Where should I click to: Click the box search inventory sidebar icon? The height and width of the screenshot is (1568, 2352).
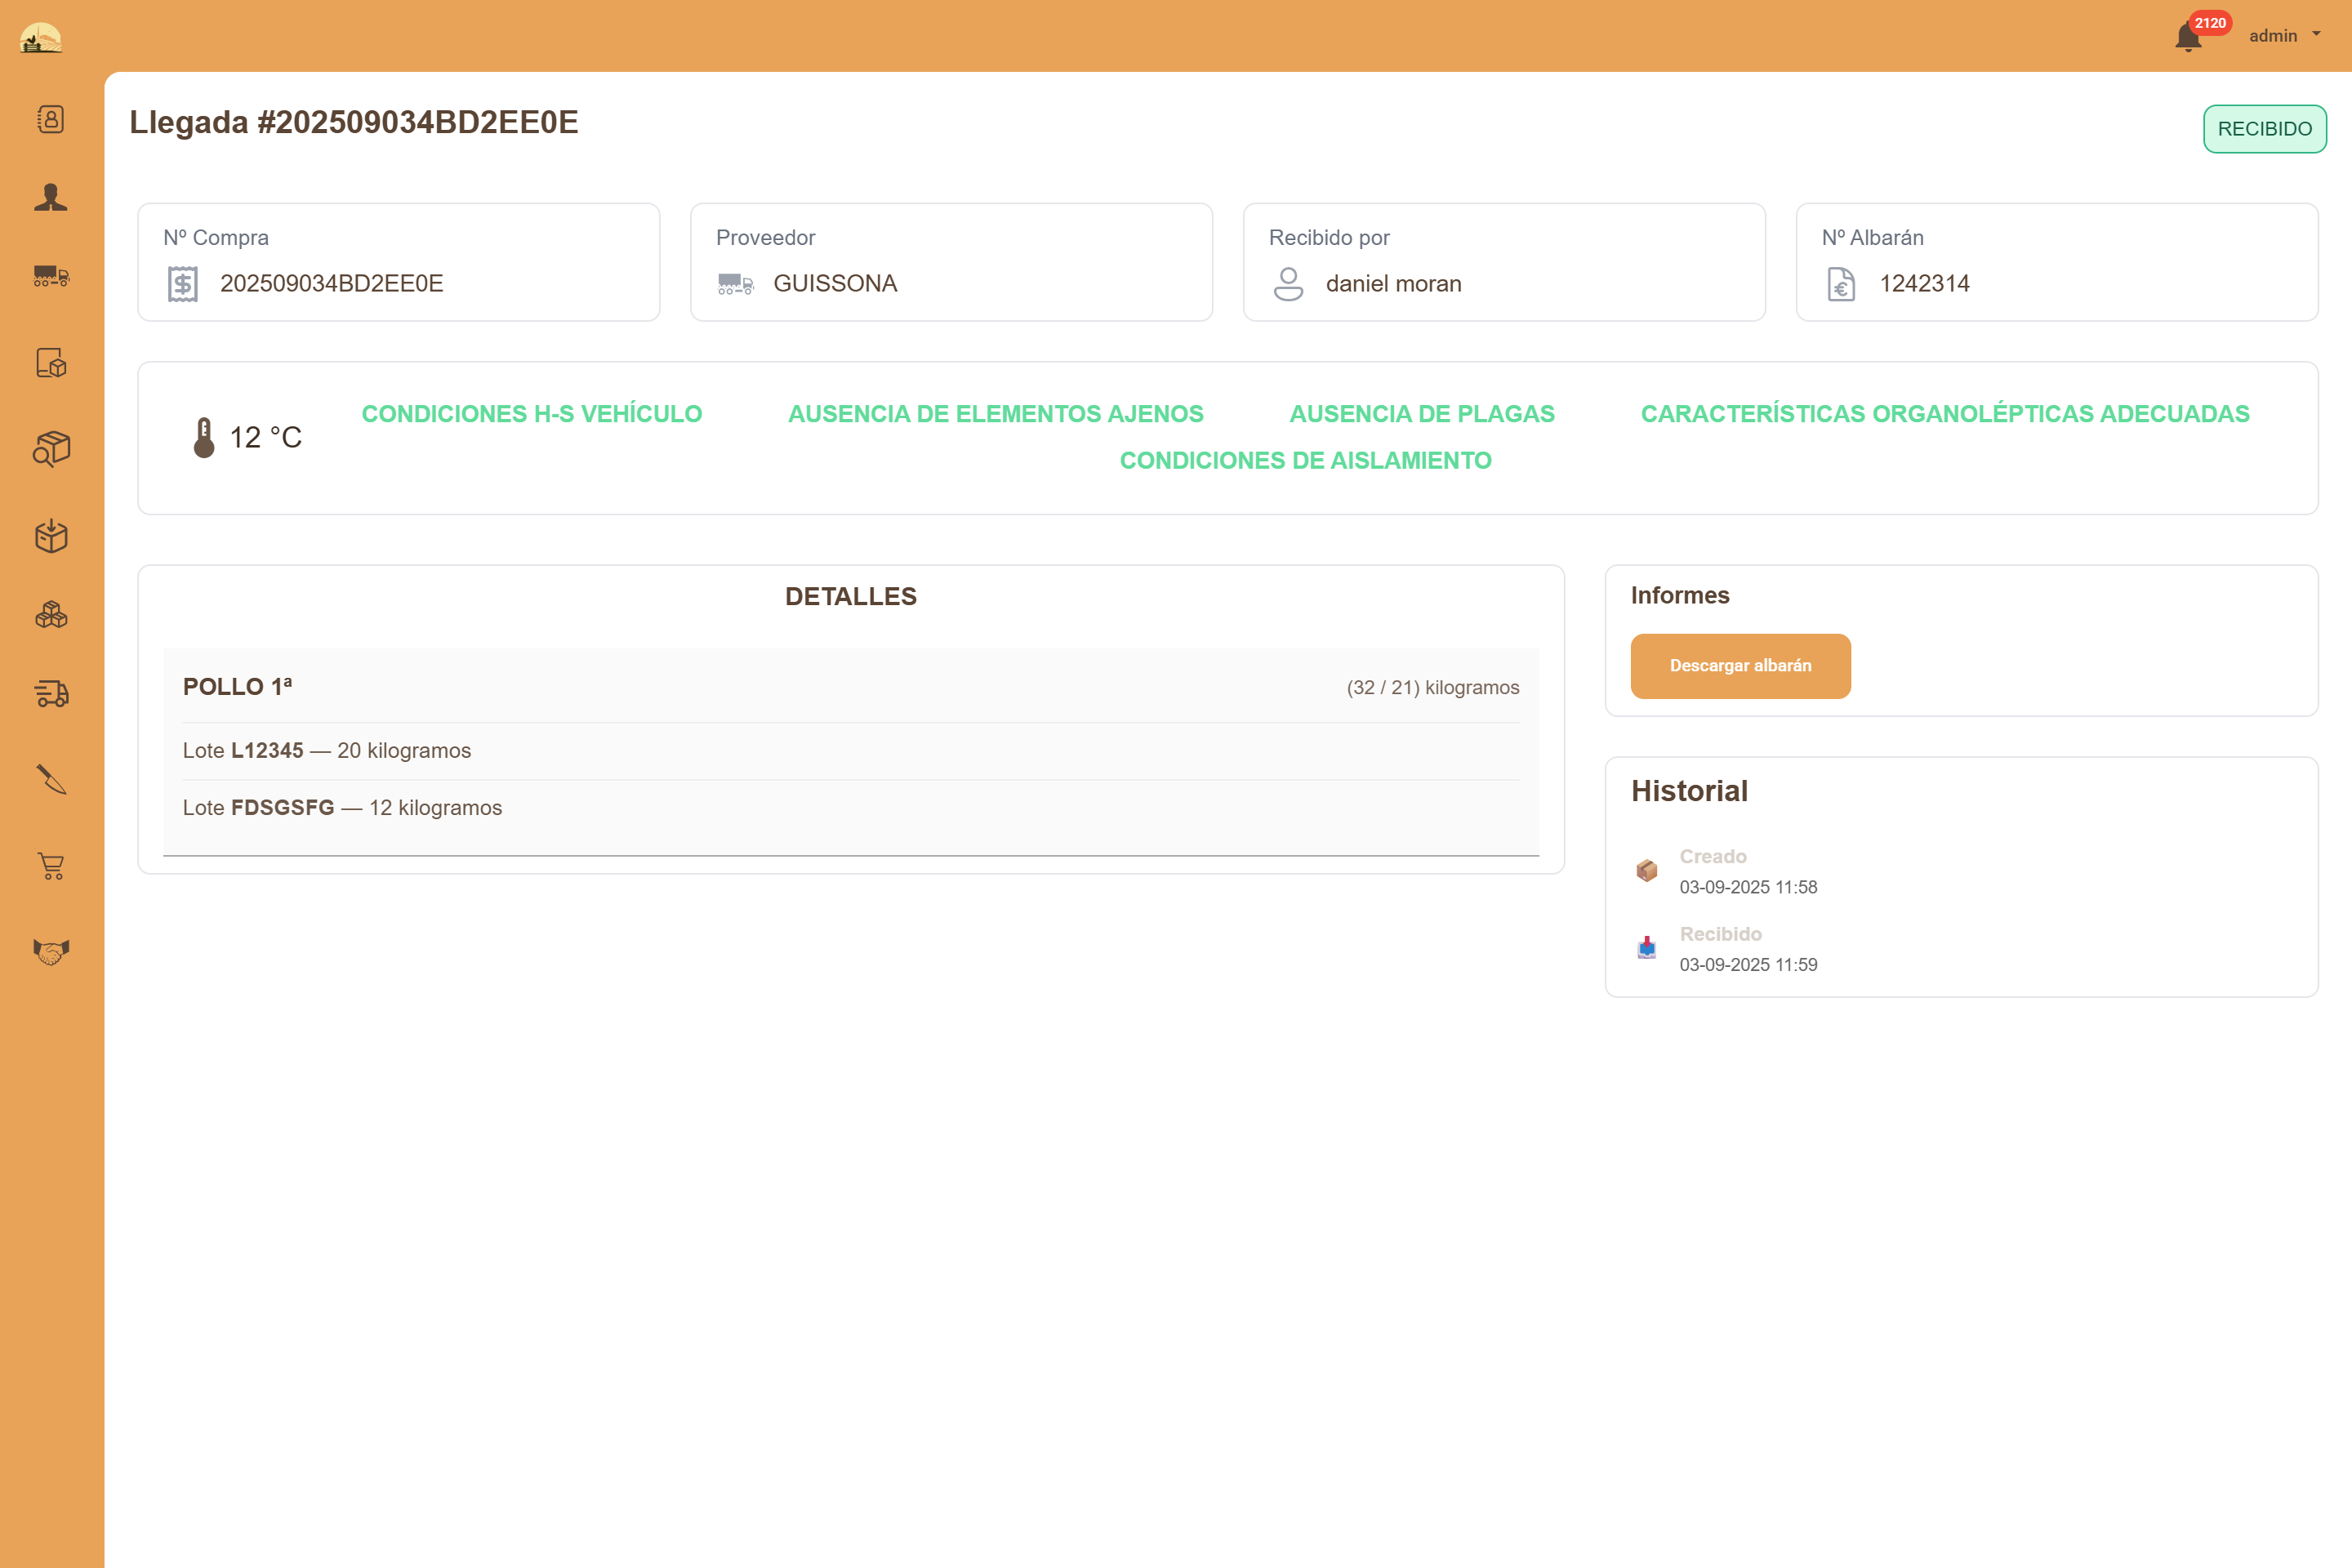[51, 449]
